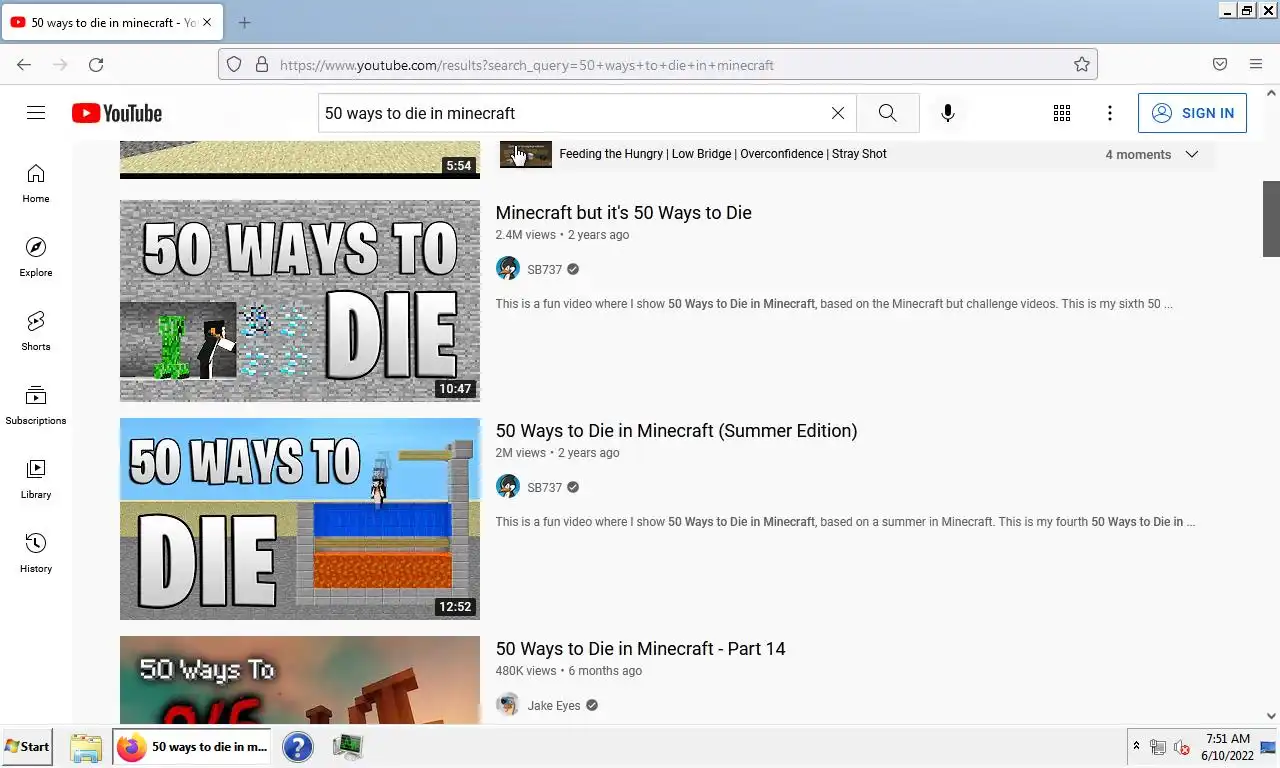
Task: Go back with the browser back arrow
Action: (24, 64)
